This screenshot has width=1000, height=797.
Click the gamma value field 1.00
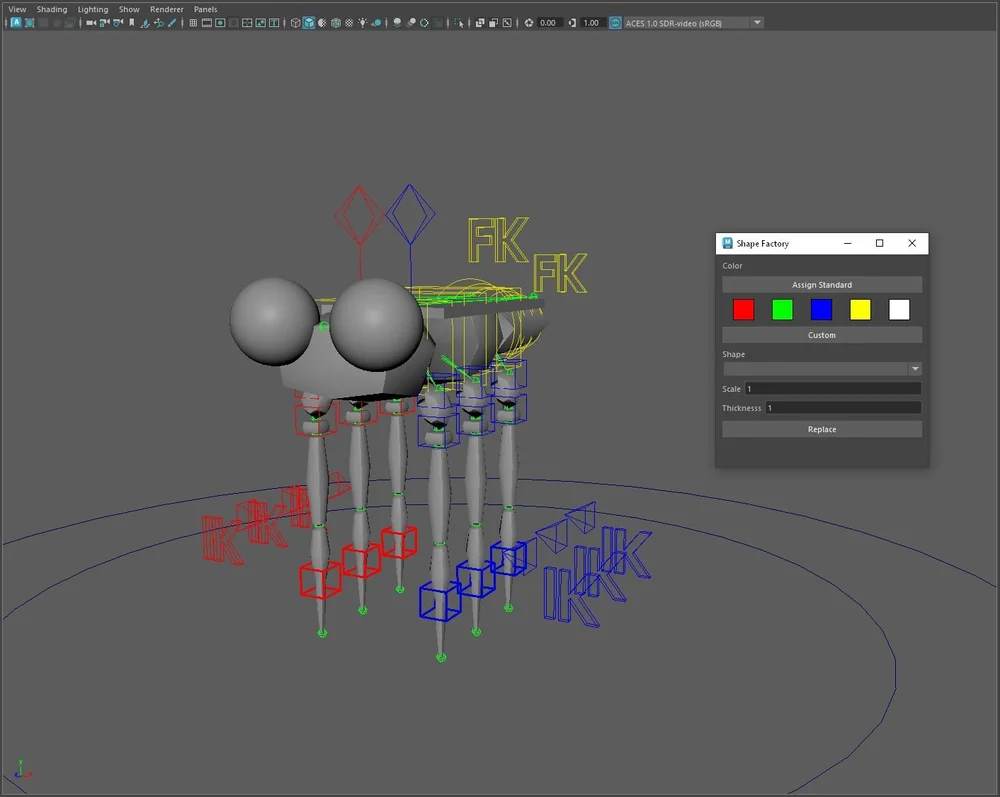592,23
